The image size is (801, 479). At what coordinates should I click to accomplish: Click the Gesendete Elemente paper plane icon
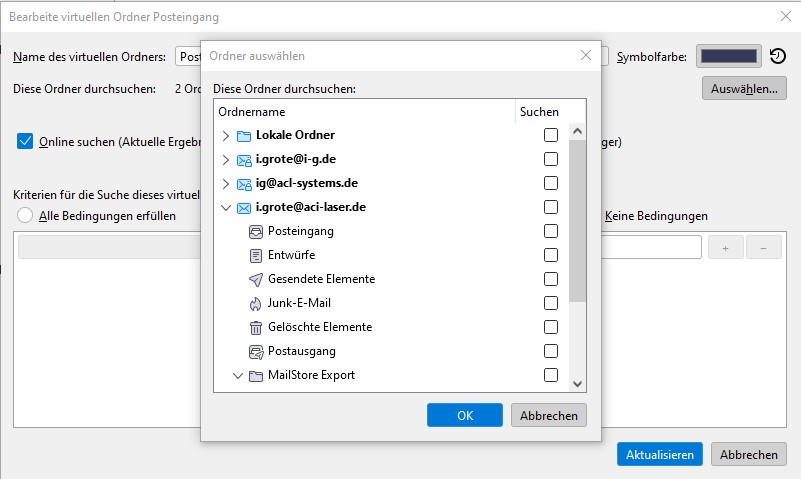click(256, 279)
